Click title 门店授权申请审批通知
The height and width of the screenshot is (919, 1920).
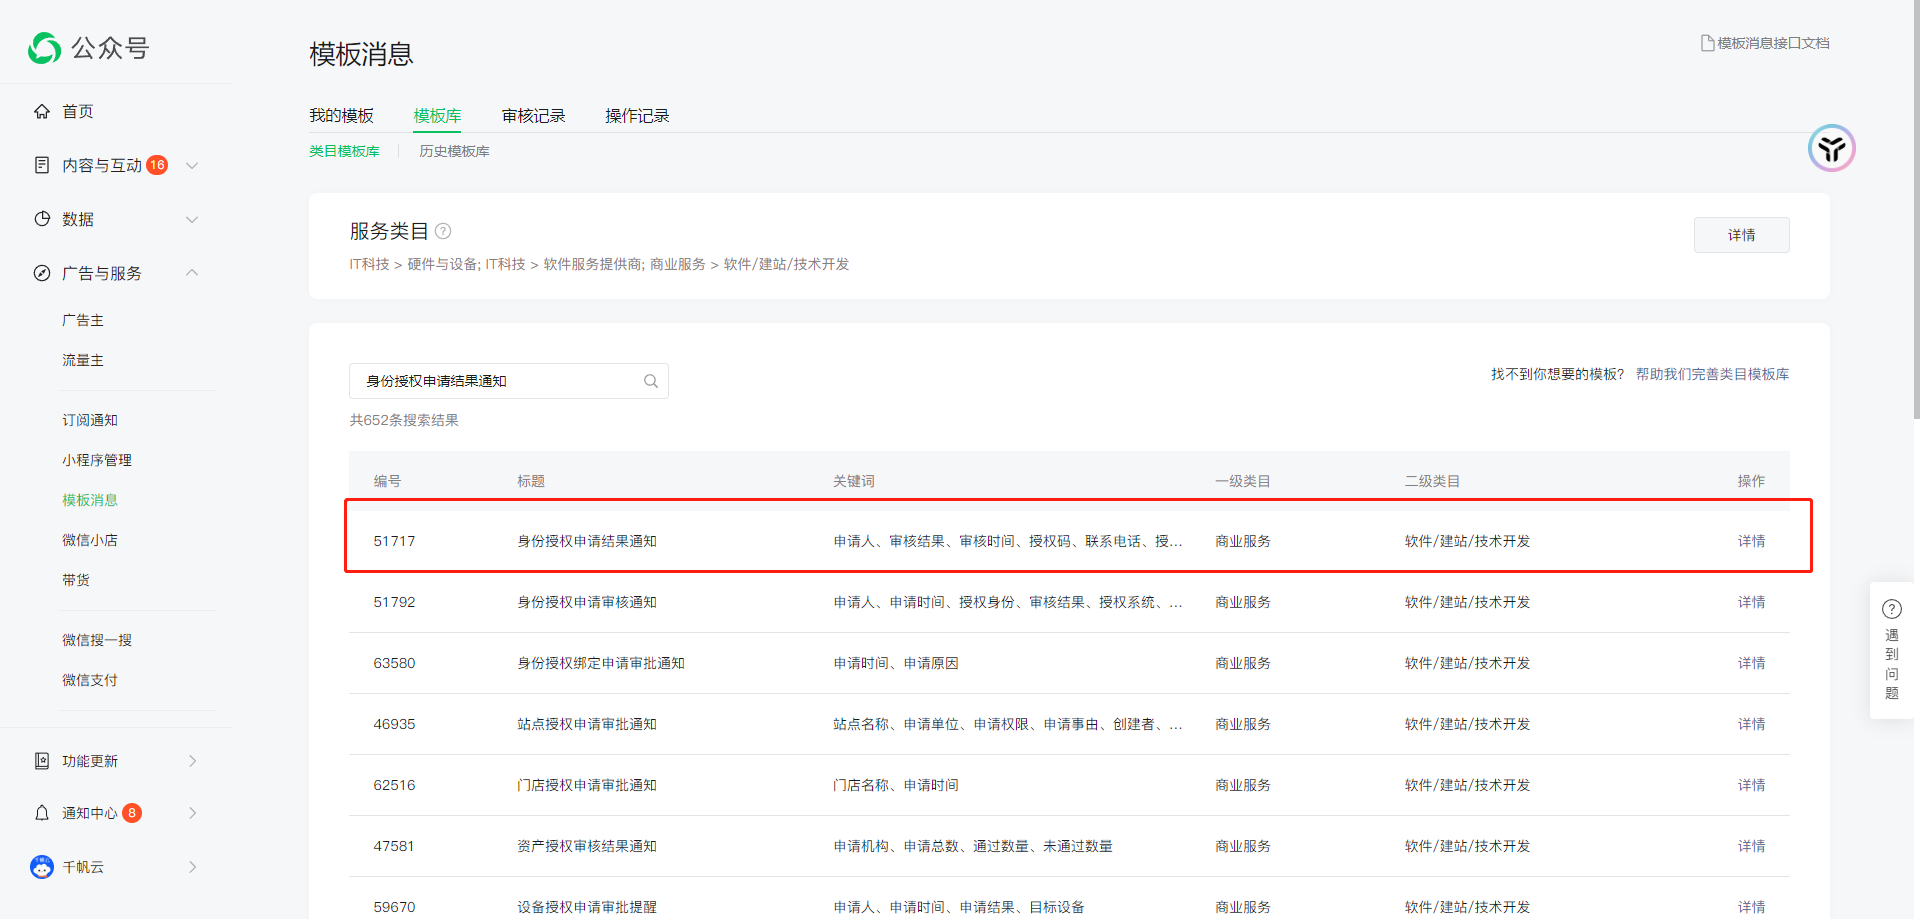click(x=587, y=785)
